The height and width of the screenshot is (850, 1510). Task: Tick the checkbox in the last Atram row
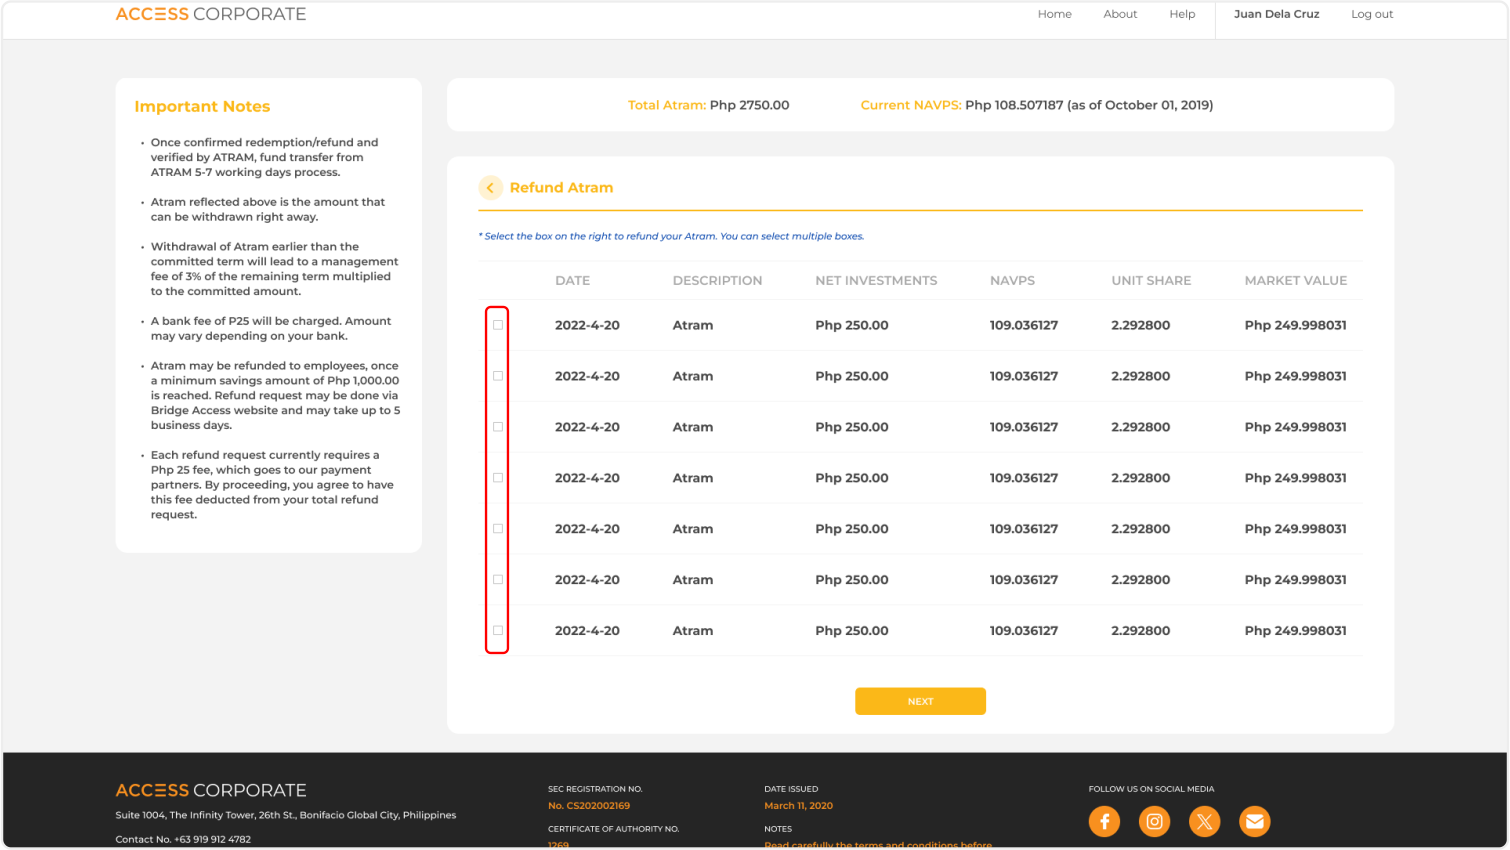click(498, 631)
